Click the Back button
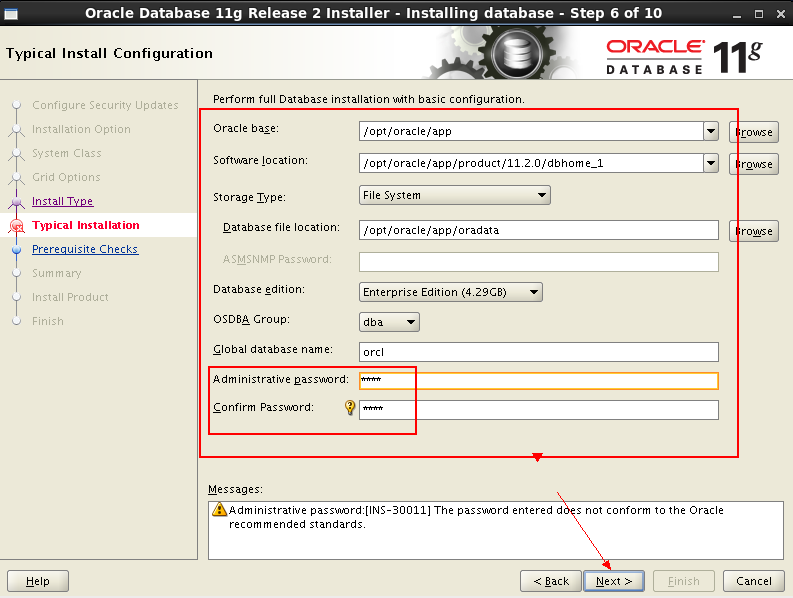This screenshot has height=598, width=793. 551,581
